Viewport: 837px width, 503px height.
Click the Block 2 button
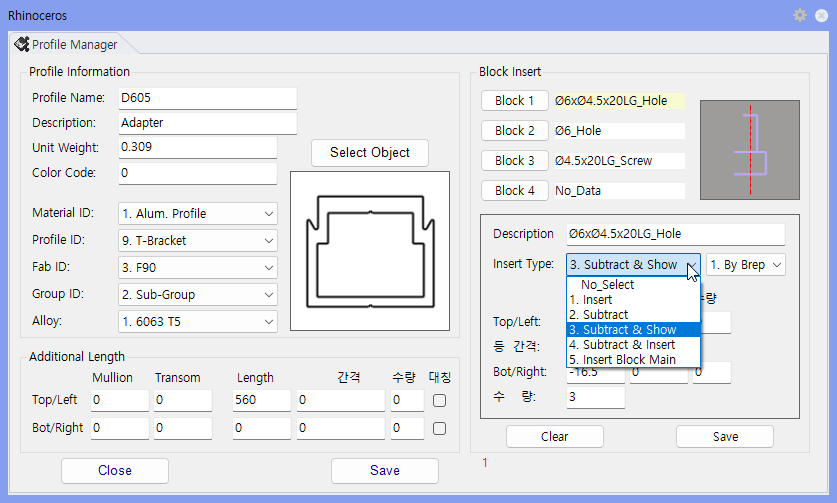pyautogui.click(x=515, y=130)
